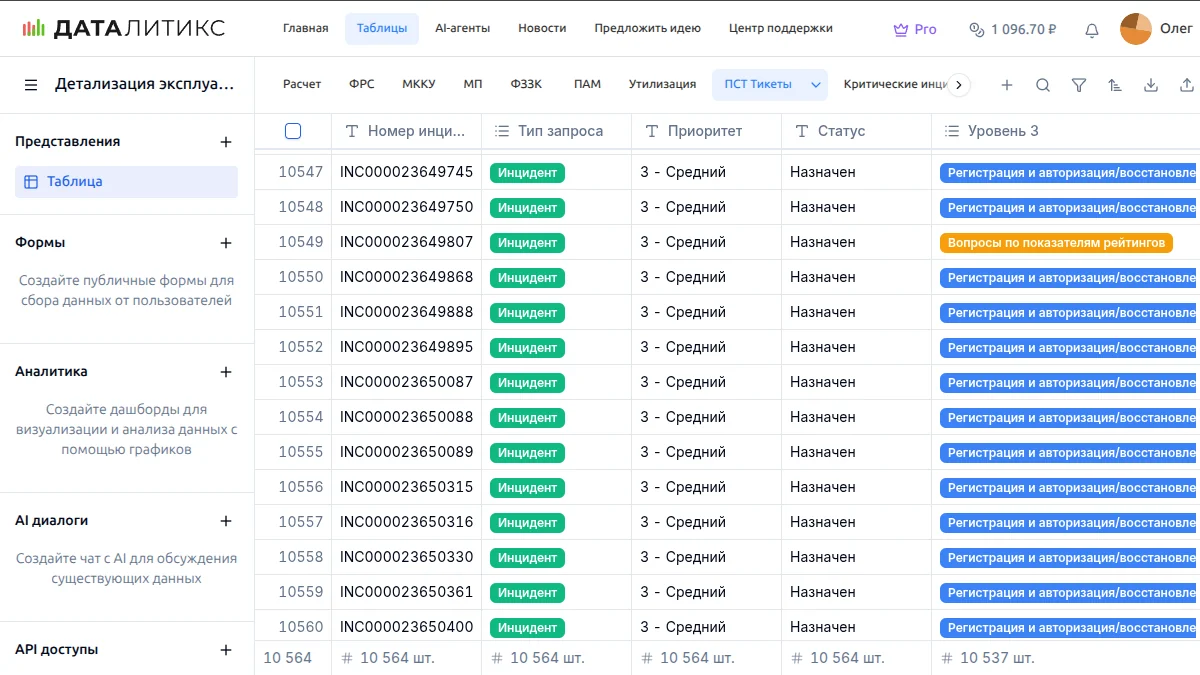Switch to the Утилизация tab
This screenshot has width=1200, height=675.
662,84
